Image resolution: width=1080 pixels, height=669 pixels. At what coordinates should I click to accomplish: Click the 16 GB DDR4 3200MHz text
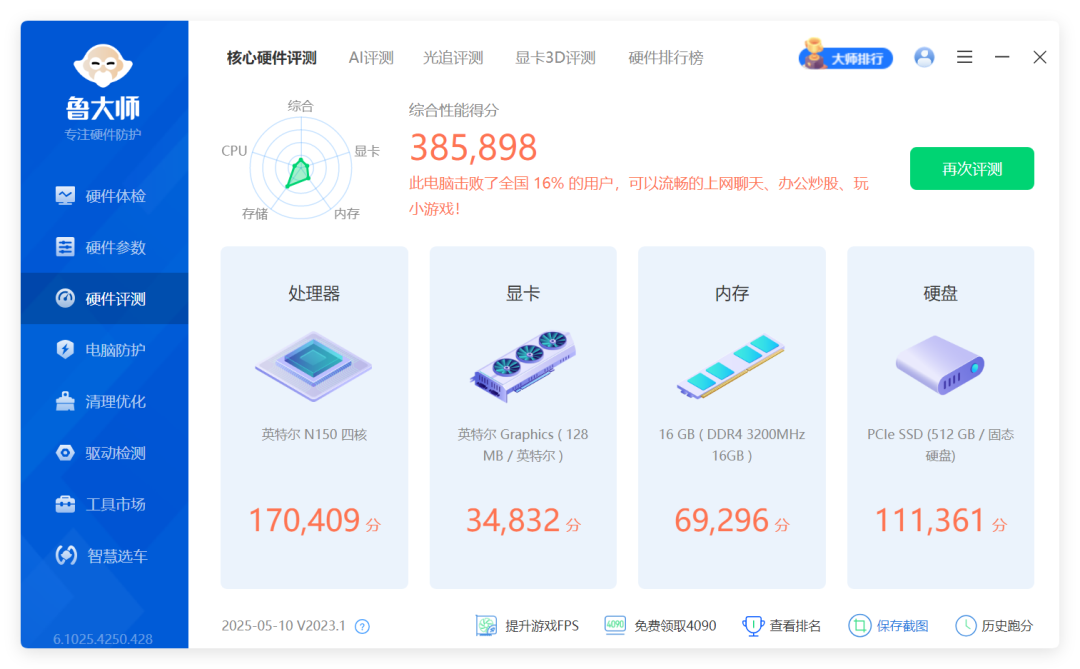[x=731, y=445]
